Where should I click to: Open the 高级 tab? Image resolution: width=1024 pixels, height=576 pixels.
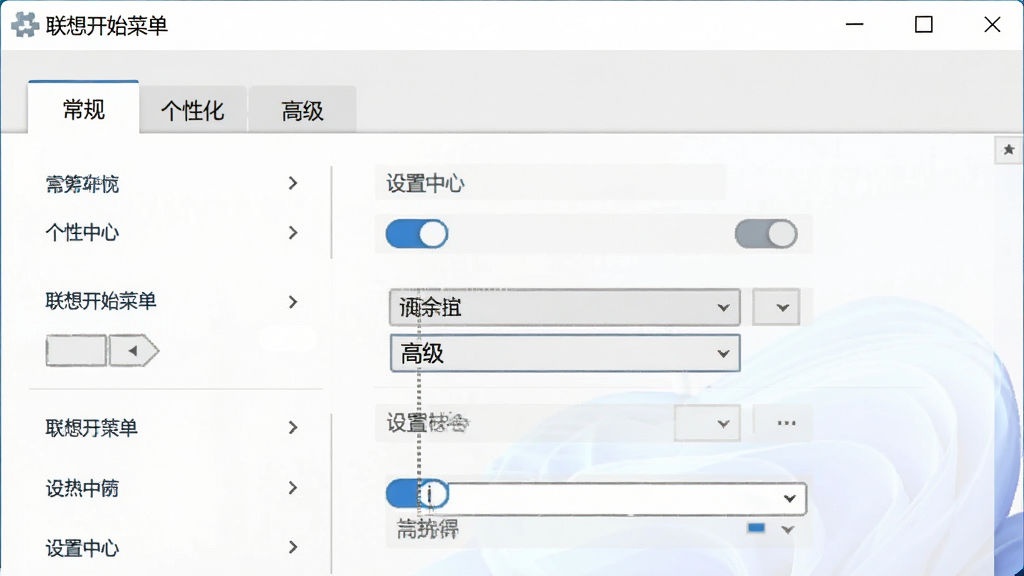(x=302, y=110)
